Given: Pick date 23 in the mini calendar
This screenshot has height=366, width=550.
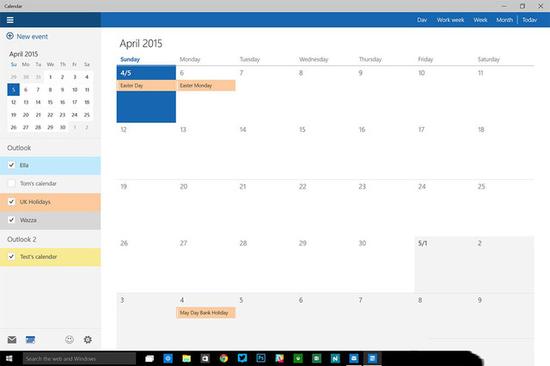Looking at the screenshot, I should click(x=62, y=115).
